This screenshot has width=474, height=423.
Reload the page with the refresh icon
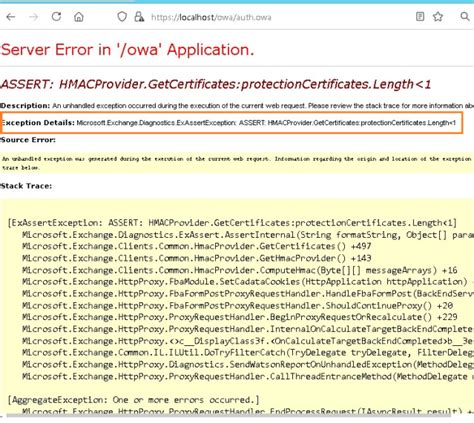56,16
